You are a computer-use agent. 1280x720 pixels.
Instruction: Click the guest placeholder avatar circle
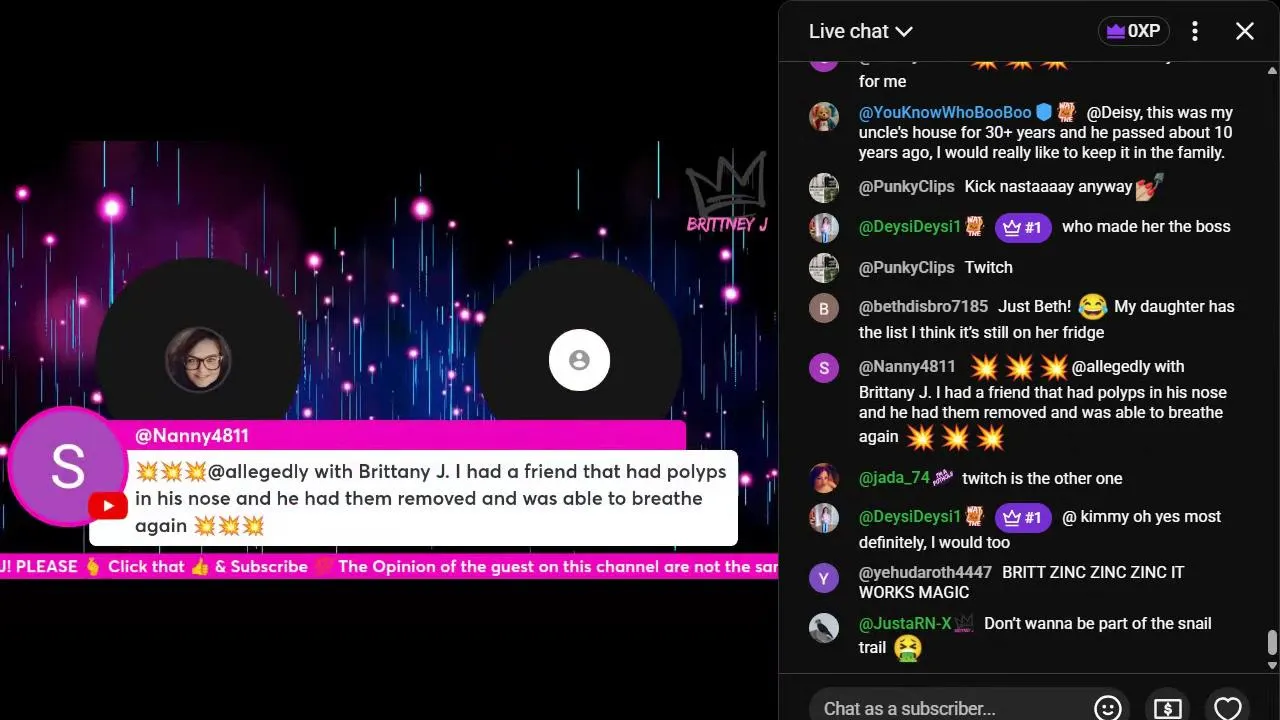coord(579,360)
